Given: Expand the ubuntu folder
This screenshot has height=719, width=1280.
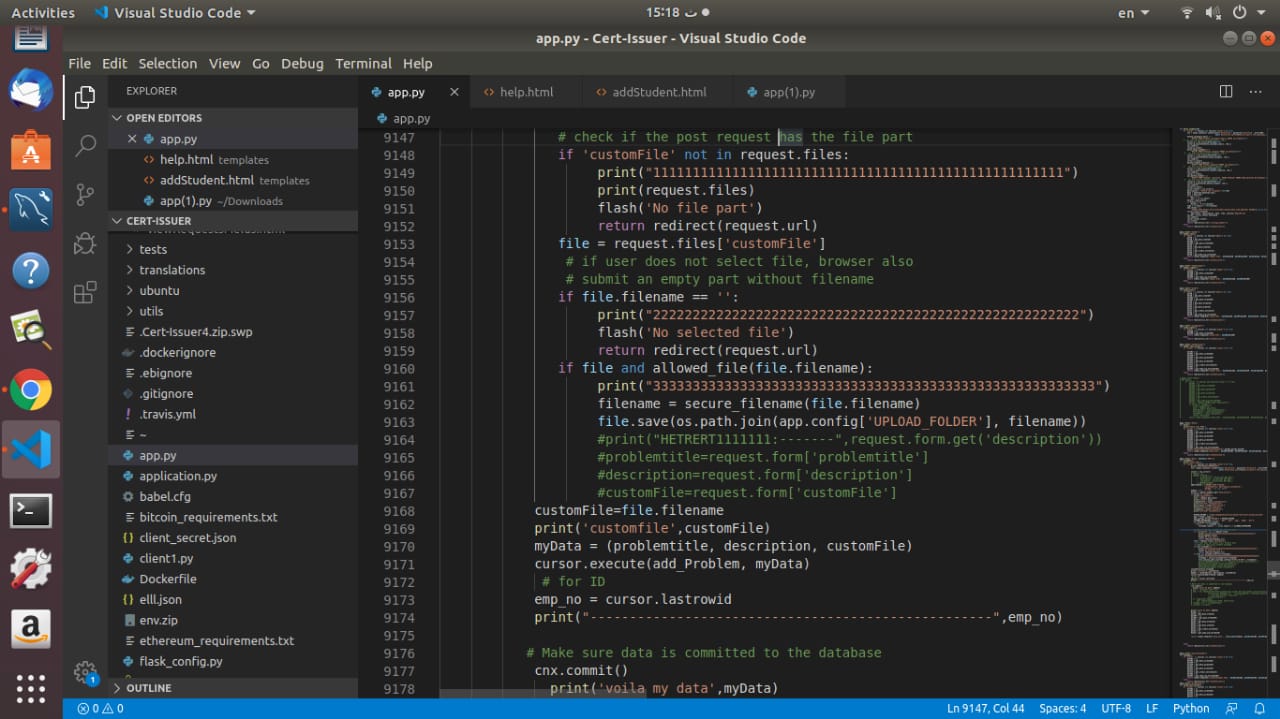Looking at the screenshot, I should (x=232, y=290).
